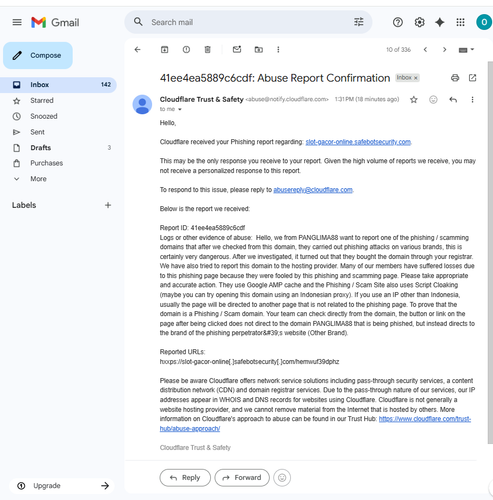Add emoji reaction beside the star
The width and height of the screenshot is (493, 500).
tap(433, 99)
